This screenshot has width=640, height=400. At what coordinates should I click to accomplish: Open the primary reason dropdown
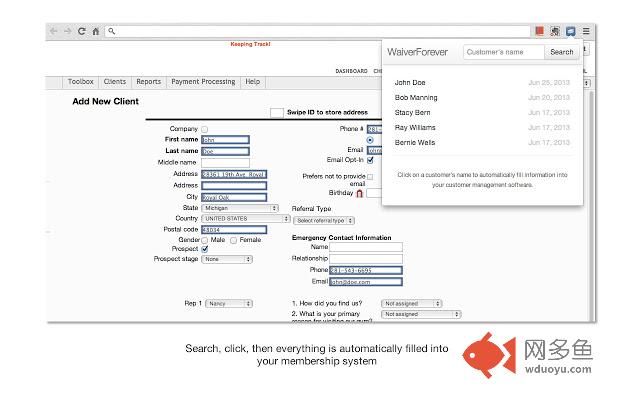pos(421,314)
